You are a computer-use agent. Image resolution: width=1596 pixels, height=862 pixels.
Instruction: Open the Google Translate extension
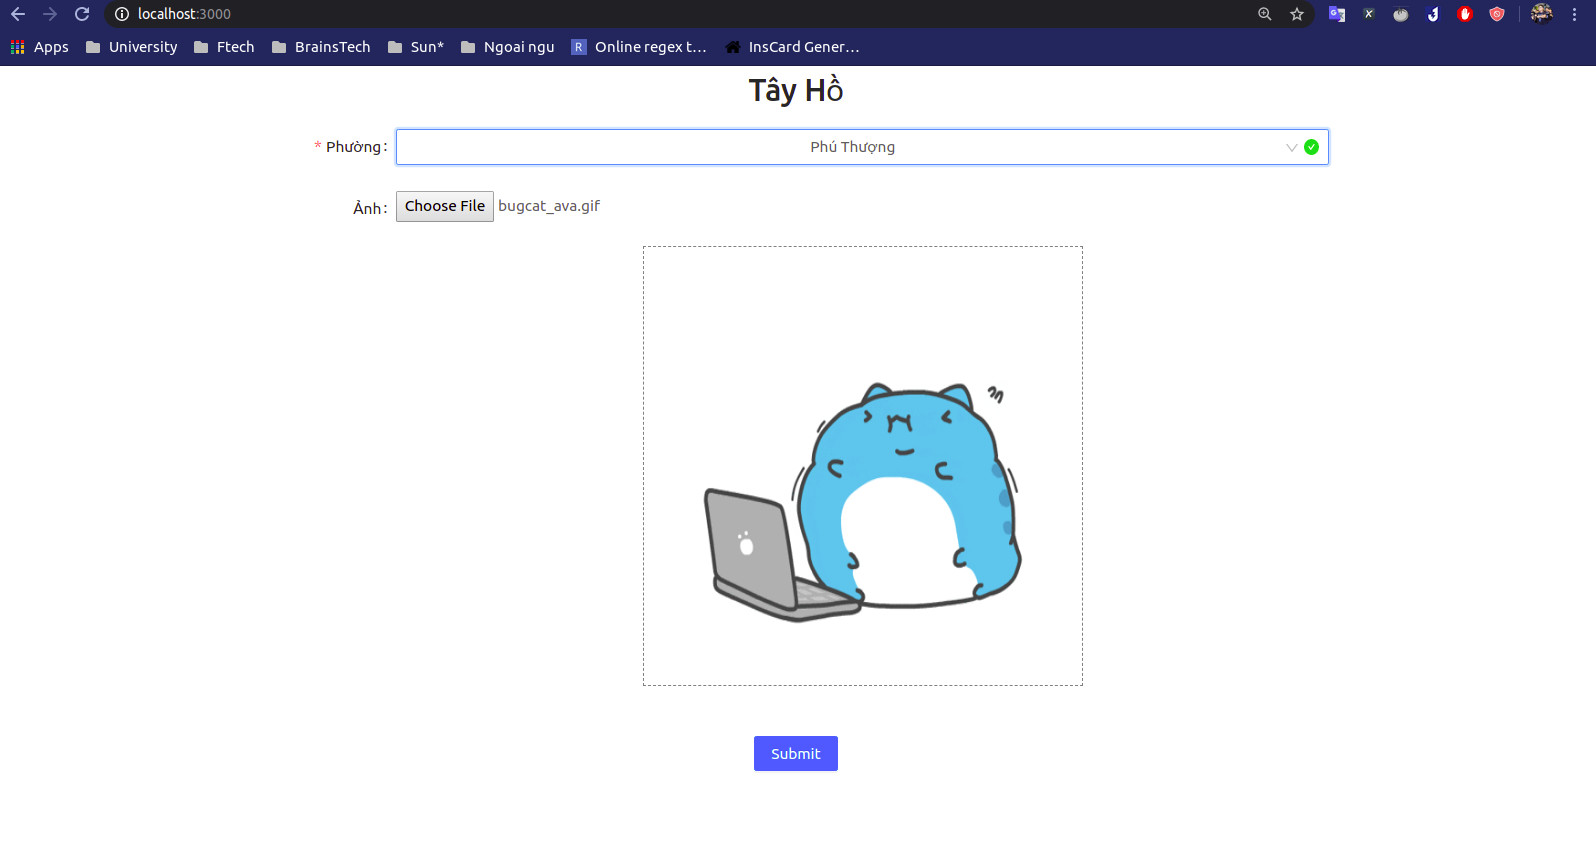click(1337, 14)
